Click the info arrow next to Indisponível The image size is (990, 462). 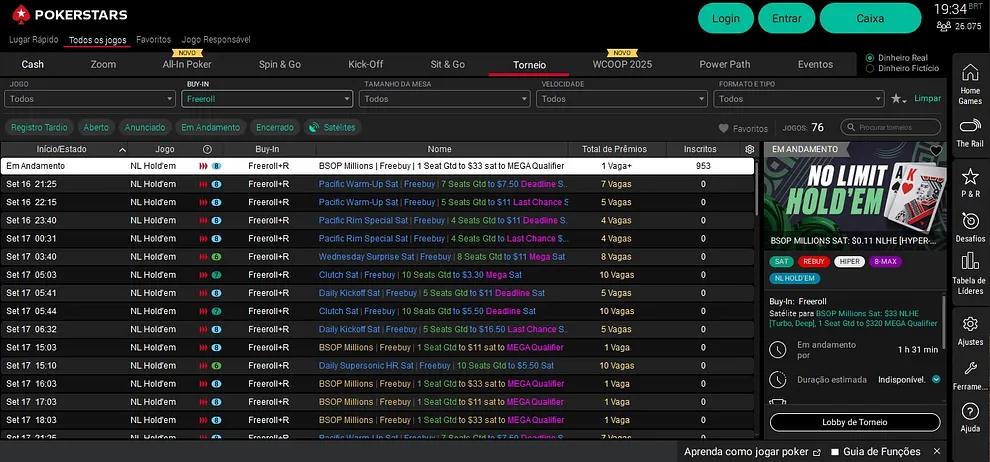click(936, 379)
